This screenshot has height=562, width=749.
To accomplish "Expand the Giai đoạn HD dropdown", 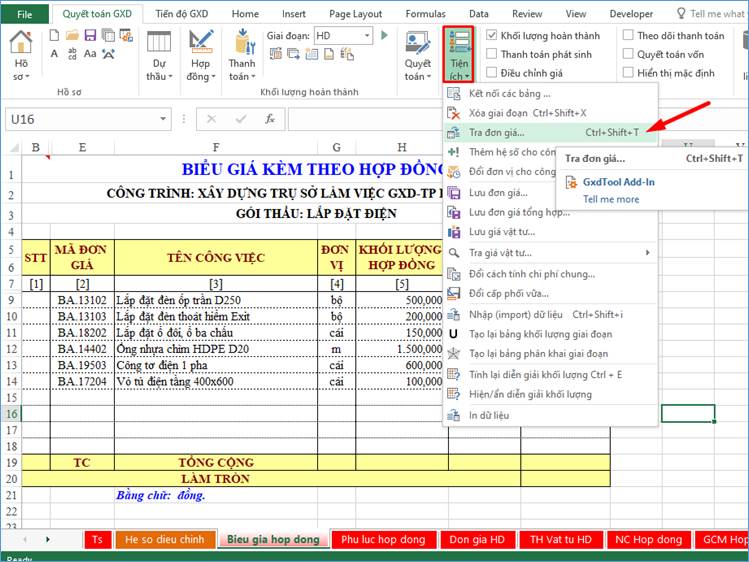I will (368, 35).
